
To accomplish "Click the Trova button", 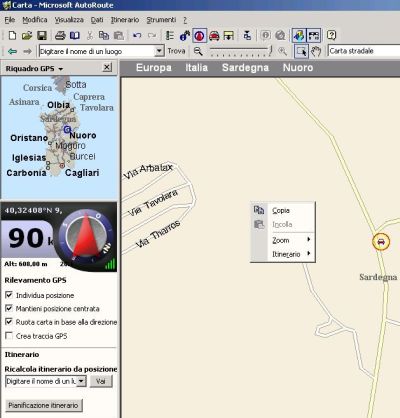I will pos(176,51).
